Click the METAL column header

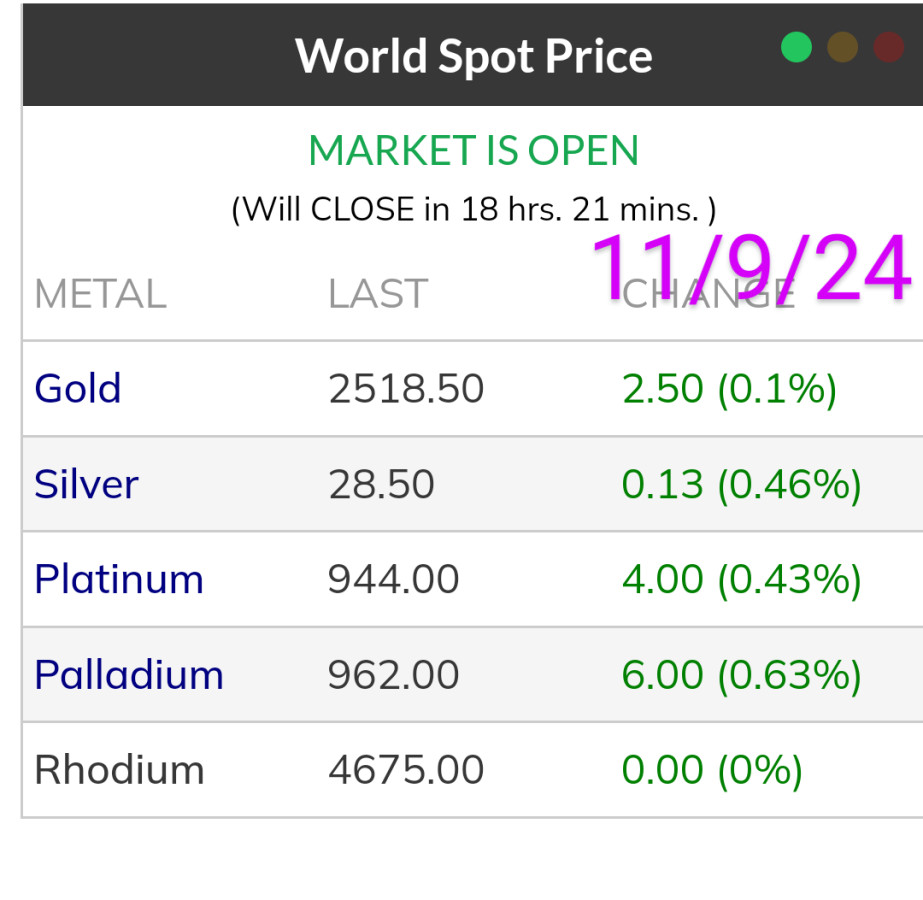100,294
